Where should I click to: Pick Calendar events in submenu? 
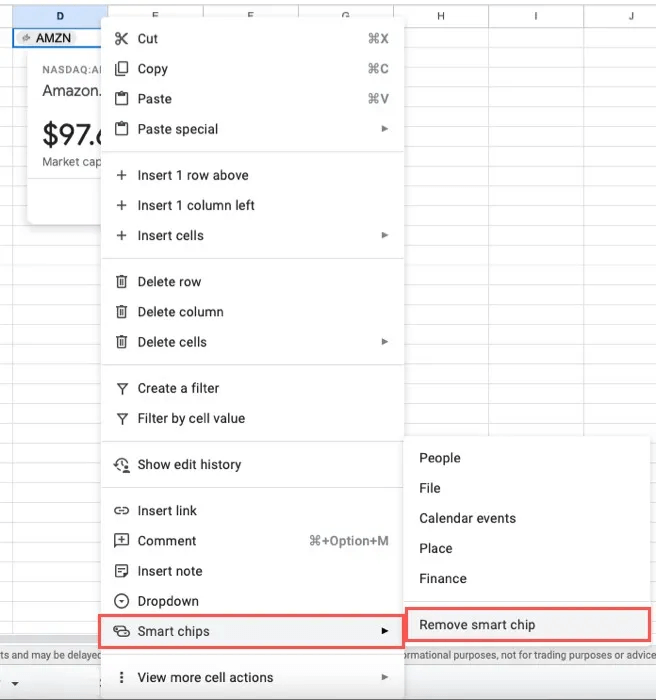pos(526,518)
